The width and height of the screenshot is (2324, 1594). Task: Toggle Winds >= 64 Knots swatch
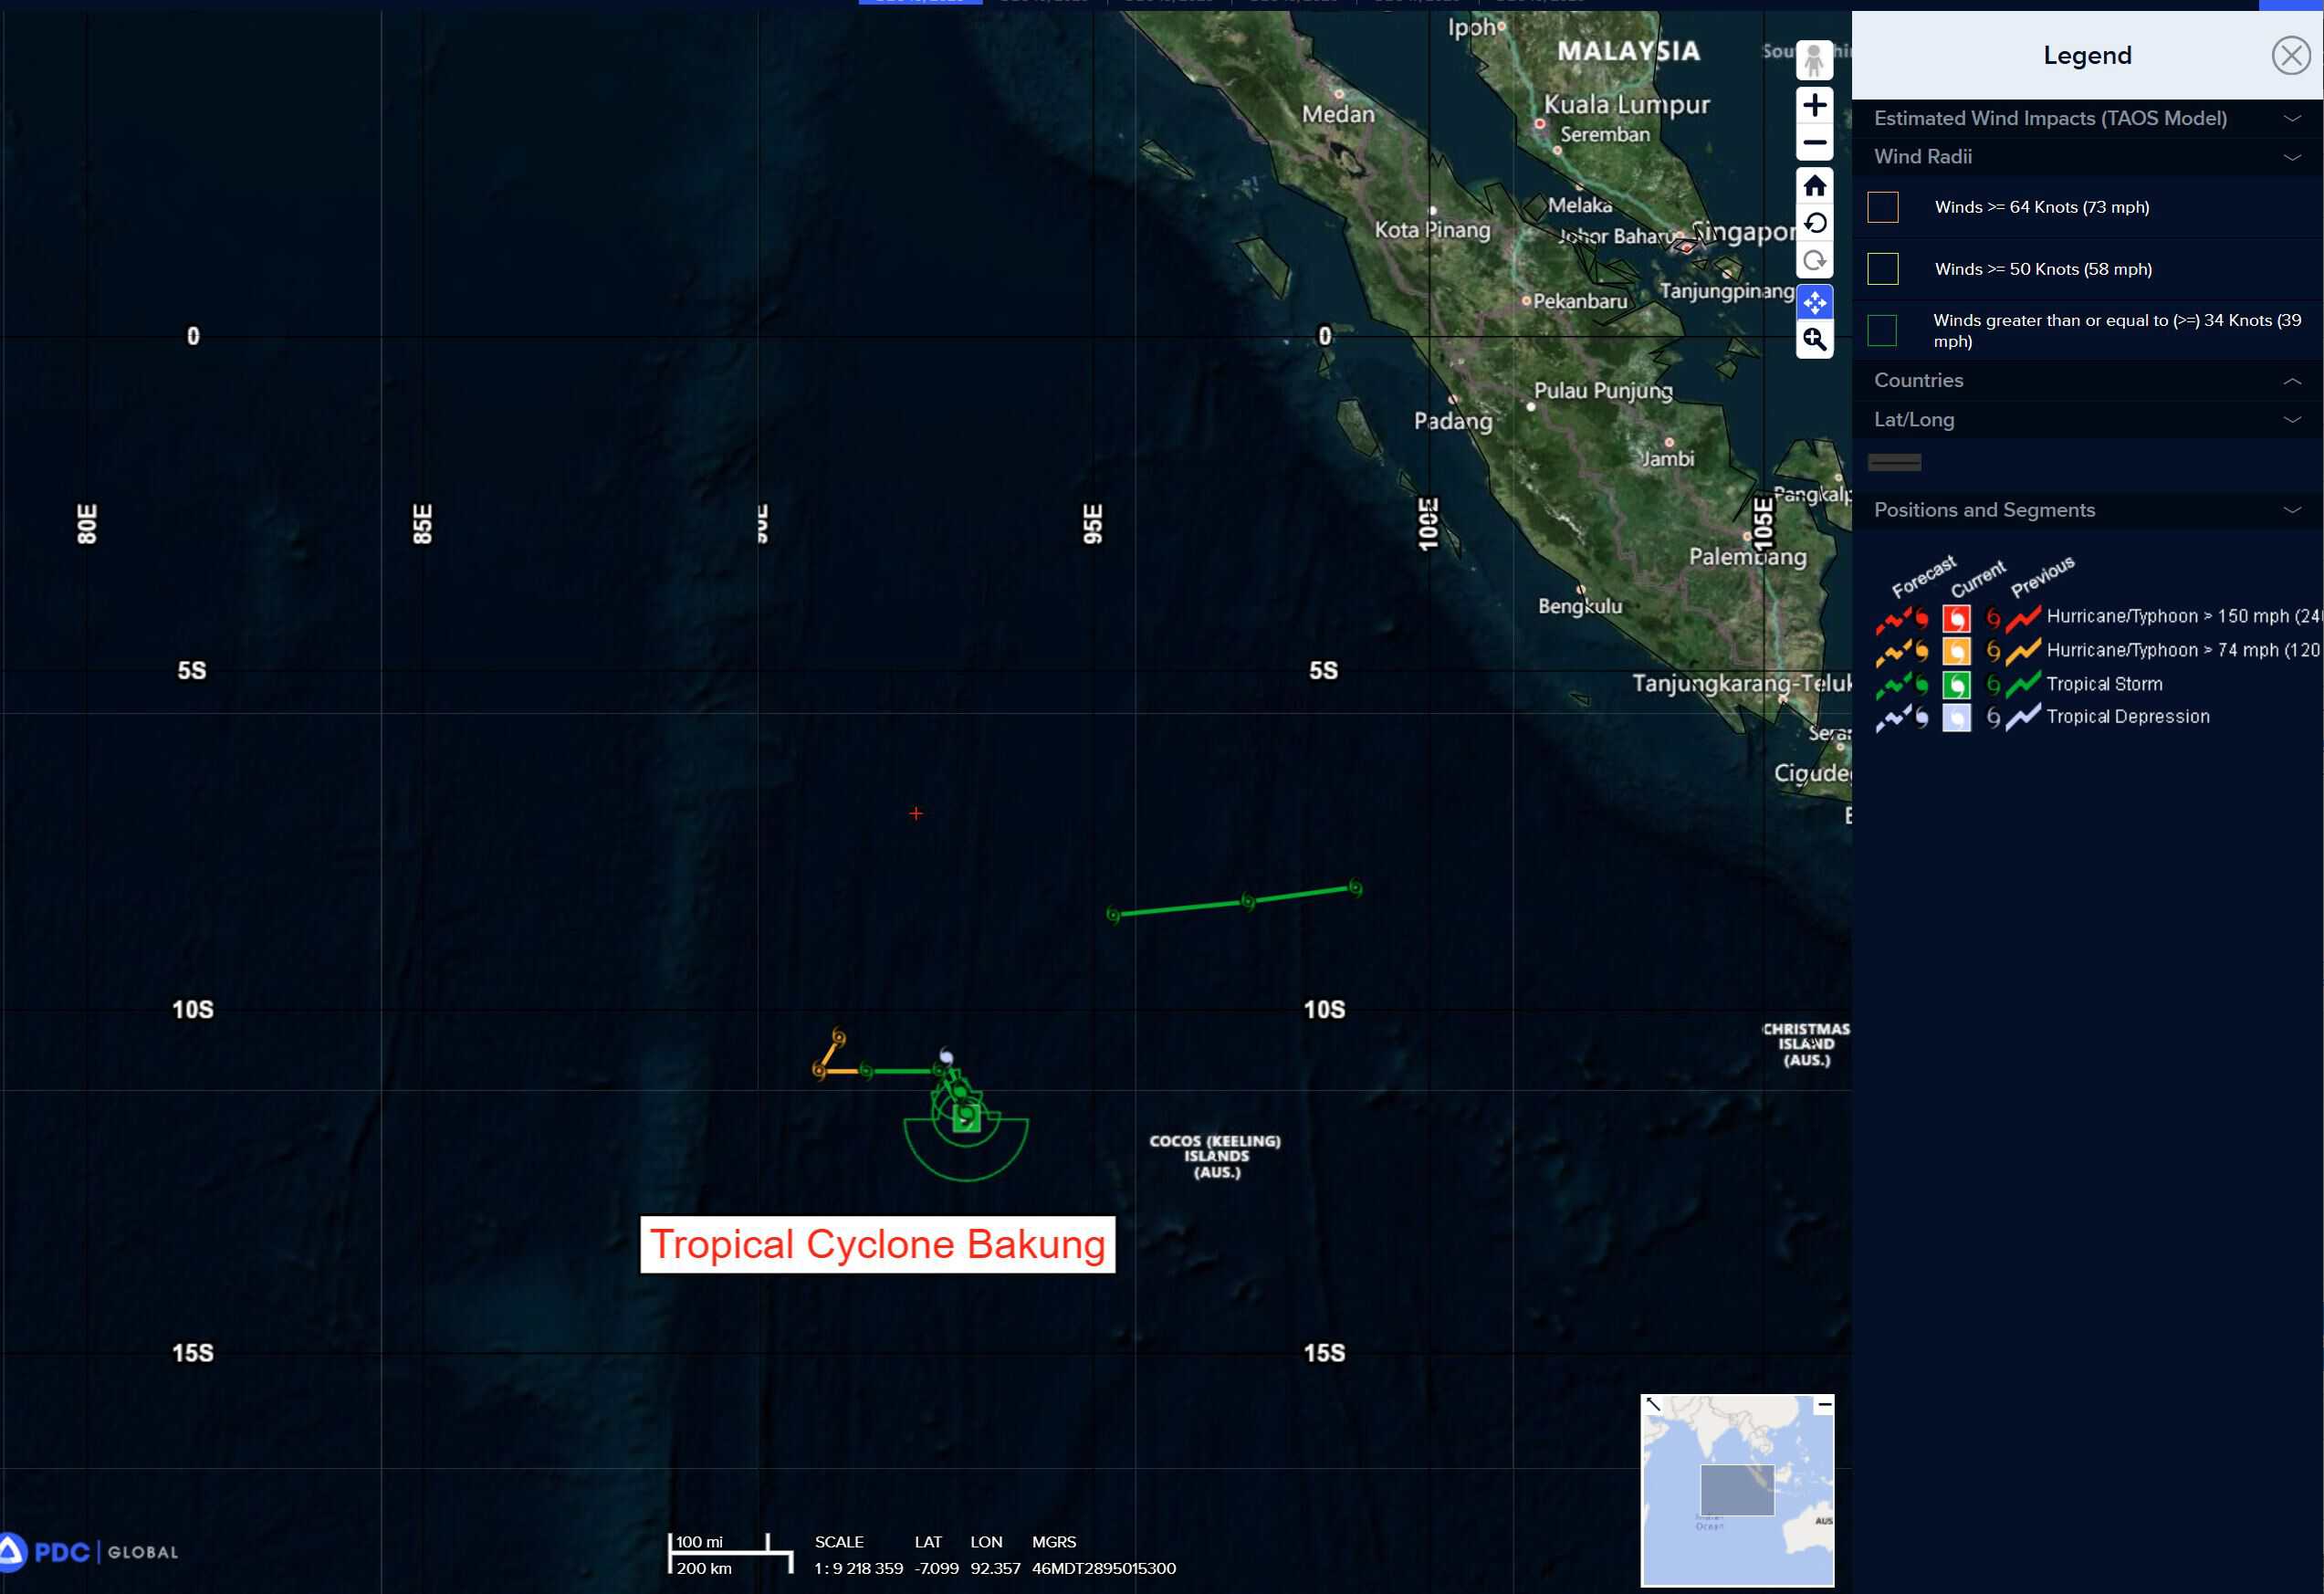tap(1883, 207)
